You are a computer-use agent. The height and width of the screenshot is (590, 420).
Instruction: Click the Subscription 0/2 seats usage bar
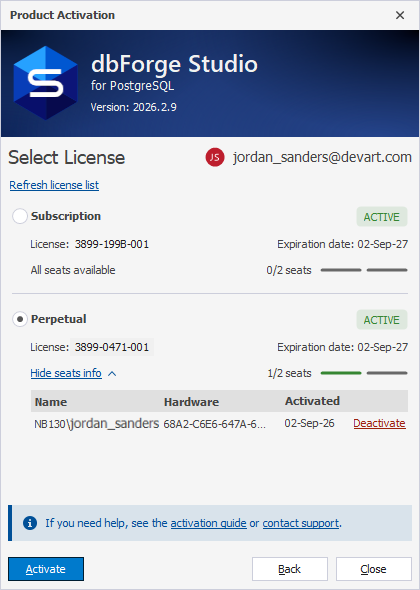pyautogui.click(x=364, y=270)
